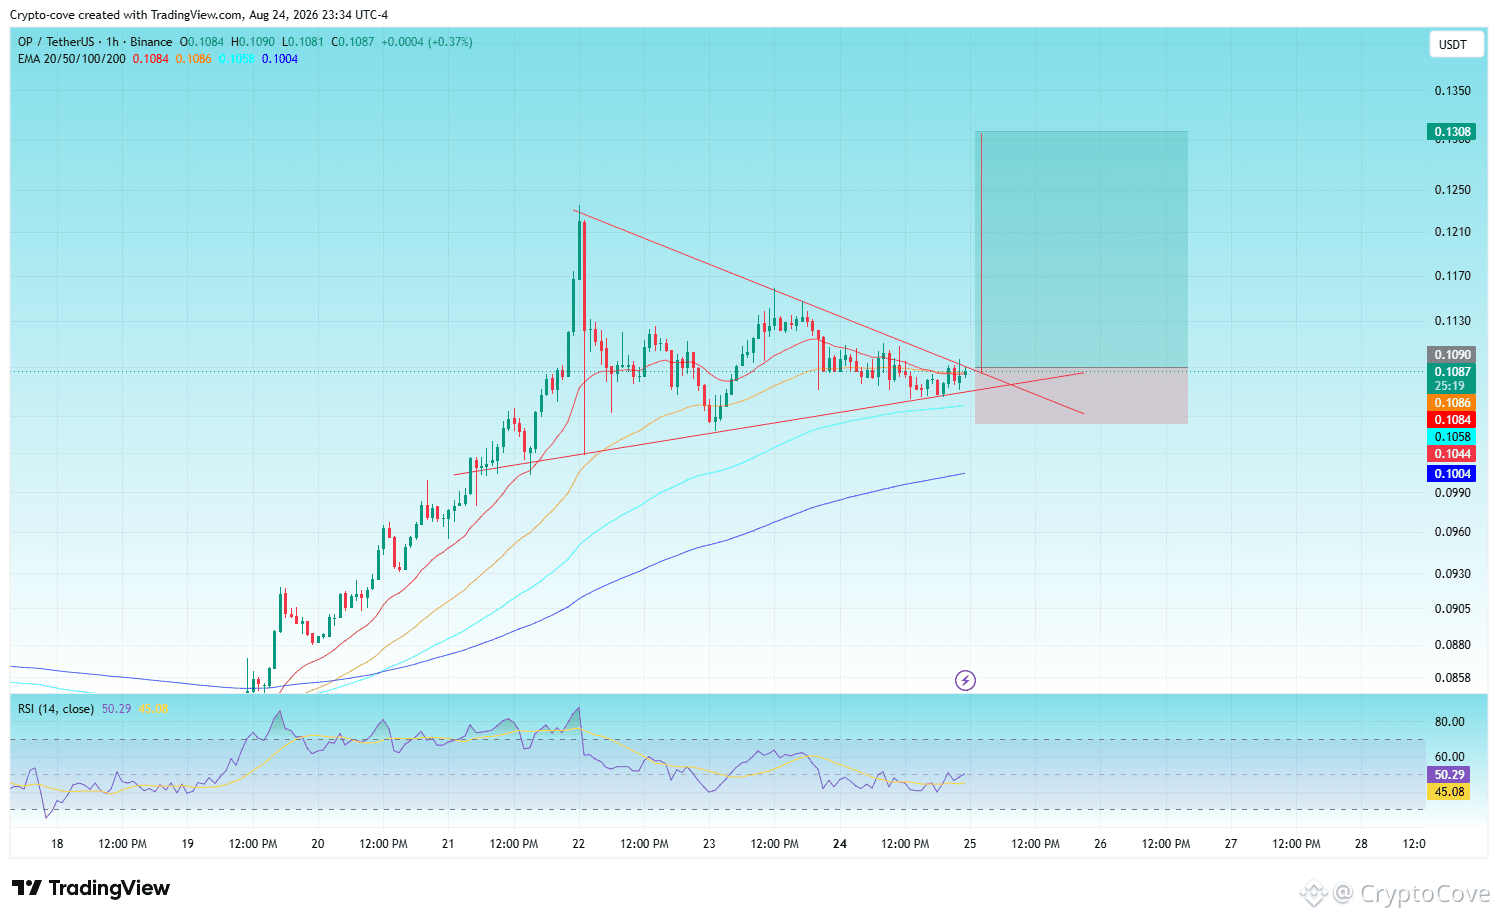Click the 0.0930 price axis tick
Viewport: 1498px width, 918px height.
1453,574
